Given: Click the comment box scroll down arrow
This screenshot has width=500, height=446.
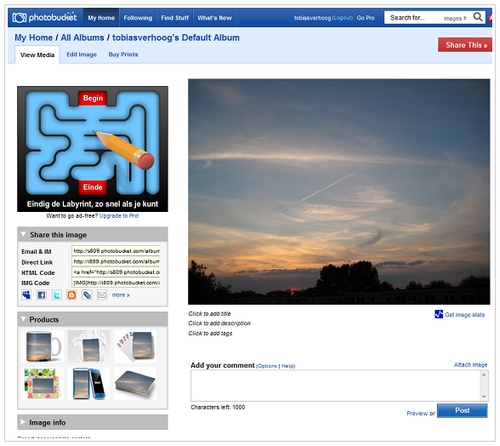Looking at the screenshot, I should [484, 397].
